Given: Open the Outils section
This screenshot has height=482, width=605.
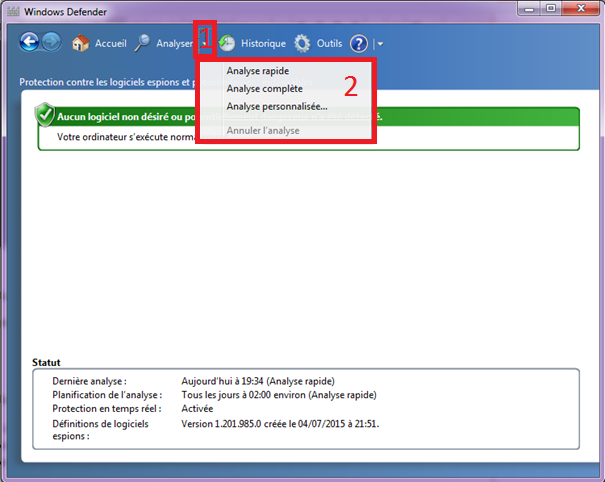Looking at the screenshot, I should click(x=330, y=44).
